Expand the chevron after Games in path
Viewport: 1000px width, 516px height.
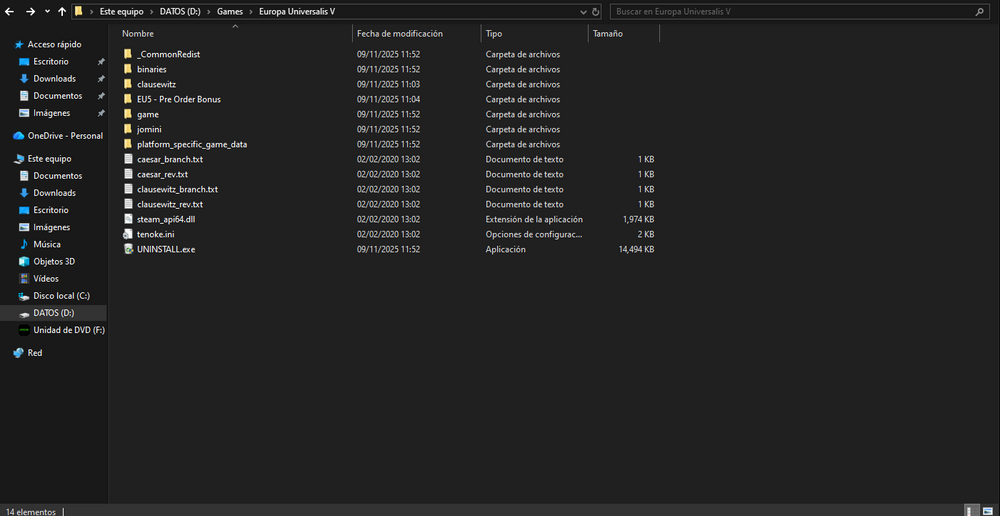click(x=251, y=12)
